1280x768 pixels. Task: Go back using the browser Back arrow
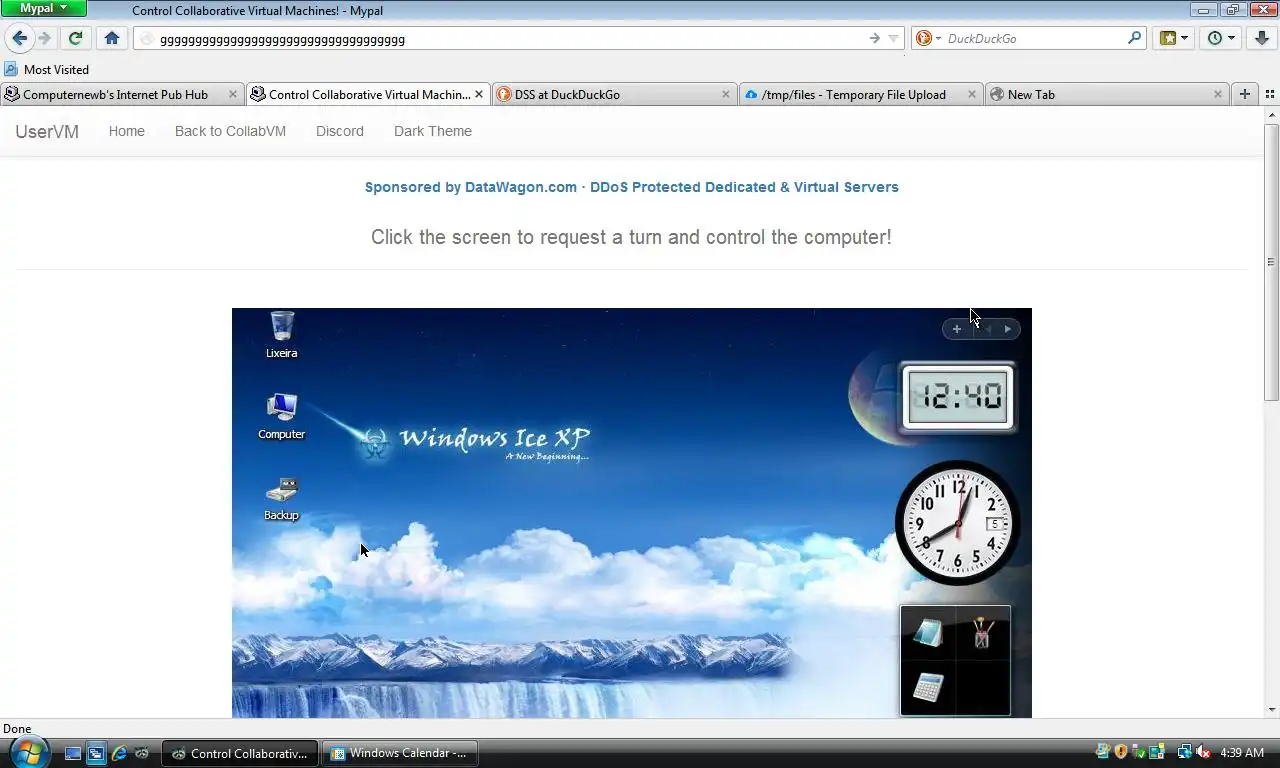(20, 38)
